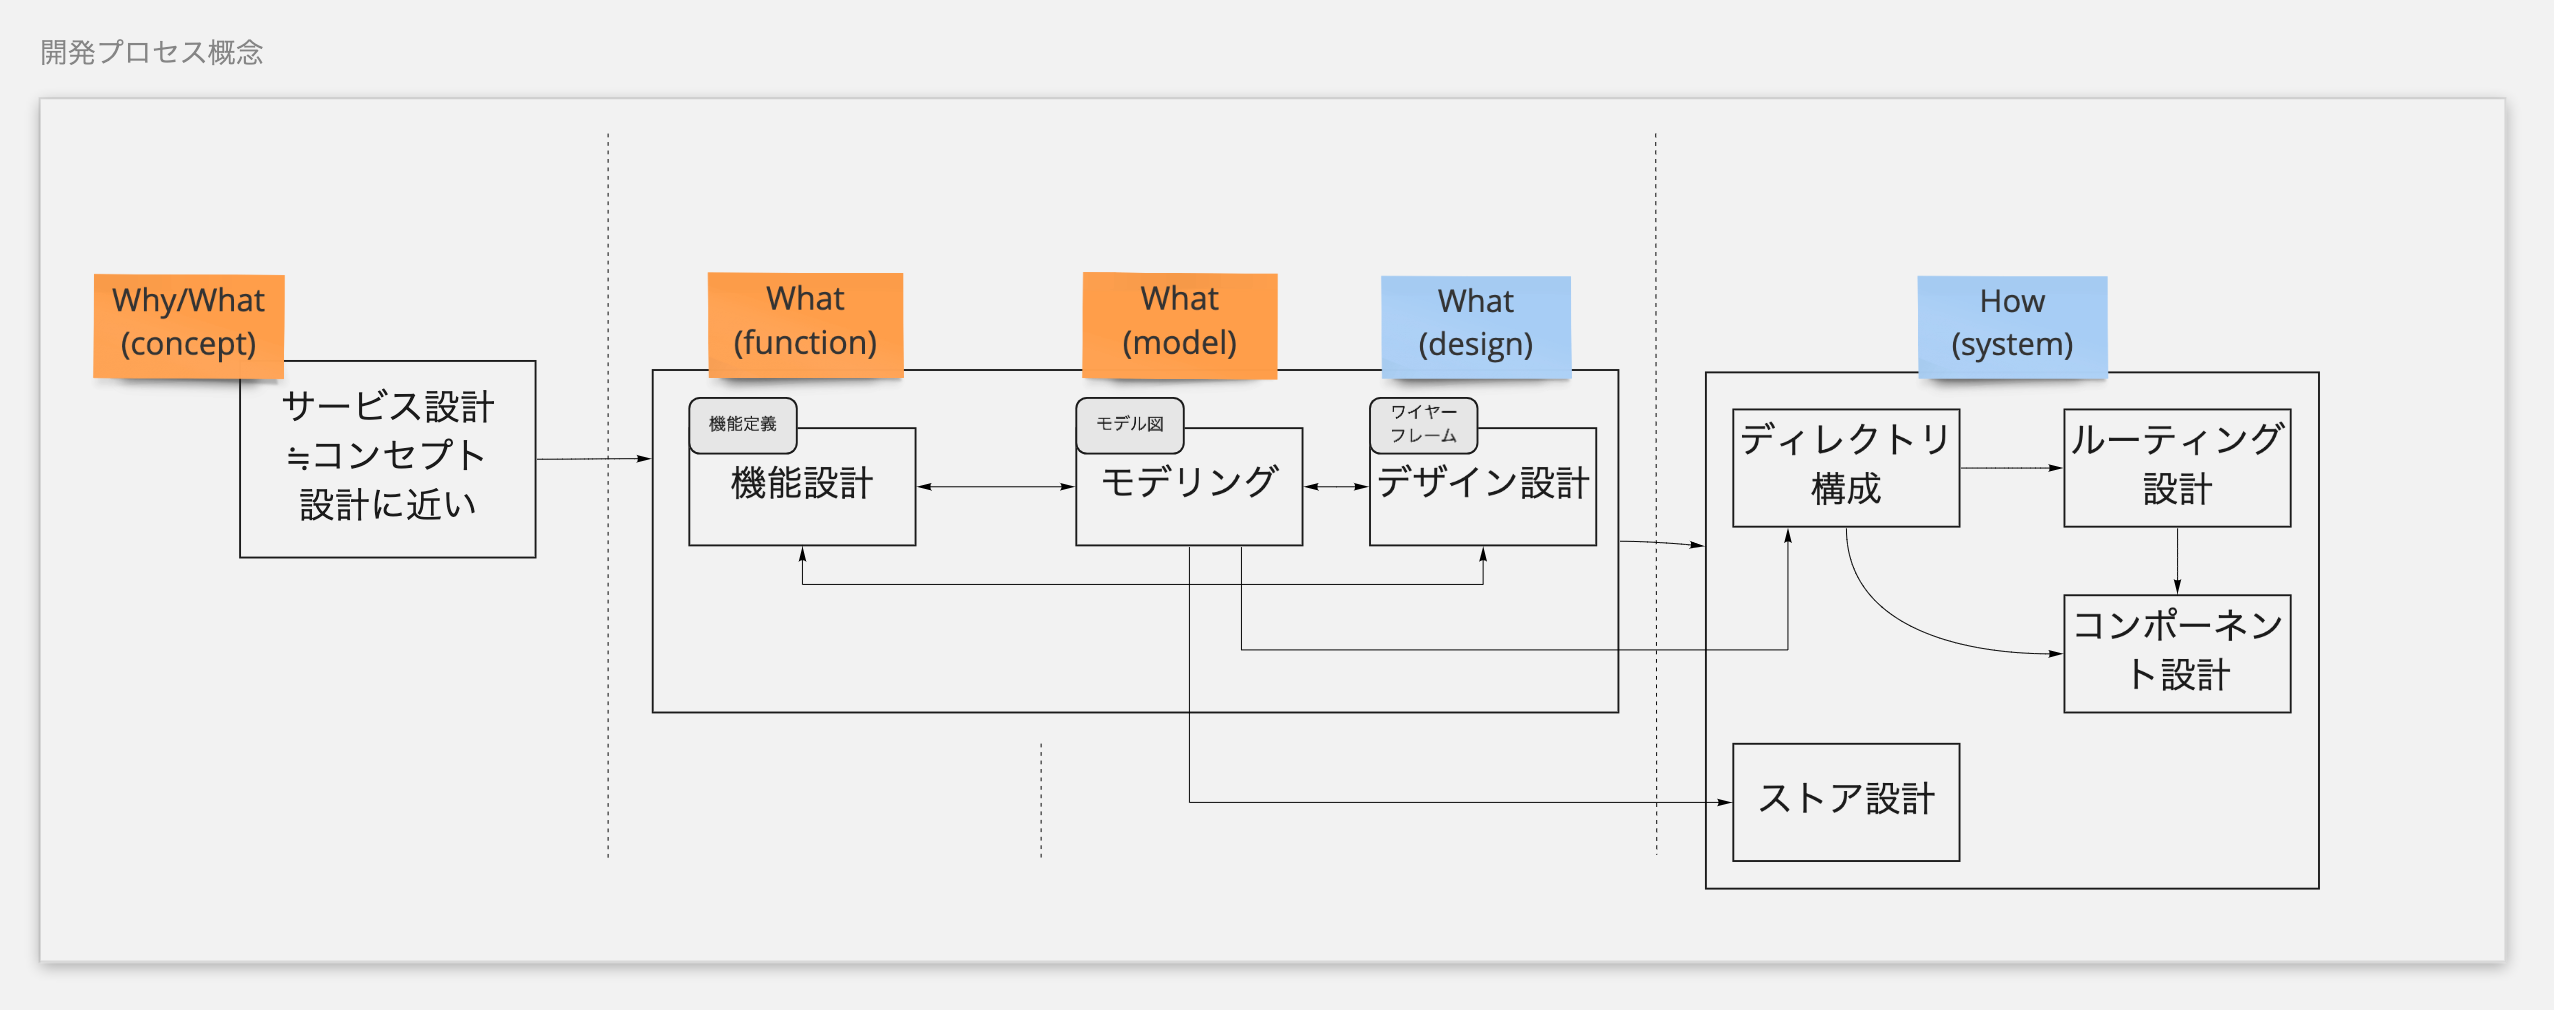The image size is (2554, 1010).
Task: Click the blue What (design) sticky note
Action: point(1475,324)
